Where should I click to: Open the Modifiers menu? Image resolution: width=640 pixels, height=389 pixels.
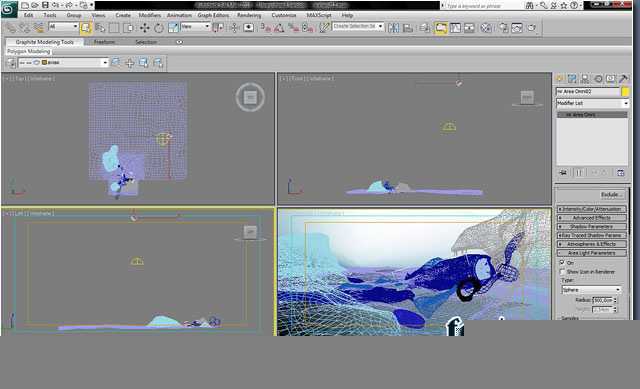[x=150, y=15]
